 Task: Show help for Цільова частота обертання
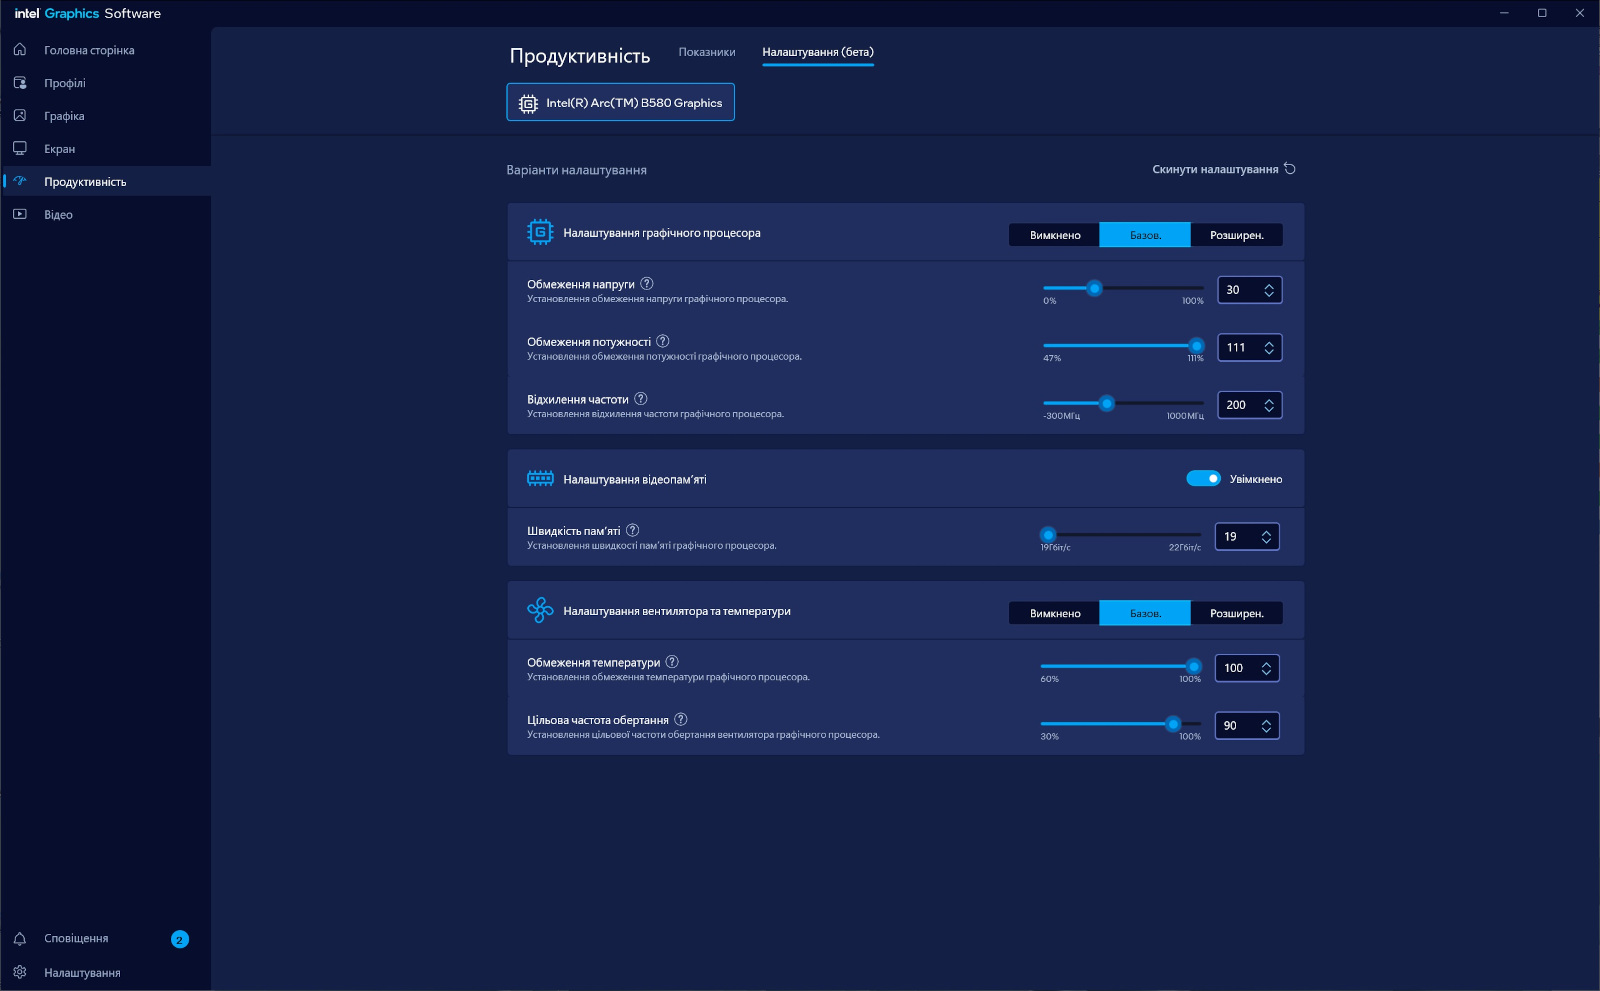point(681,719)
